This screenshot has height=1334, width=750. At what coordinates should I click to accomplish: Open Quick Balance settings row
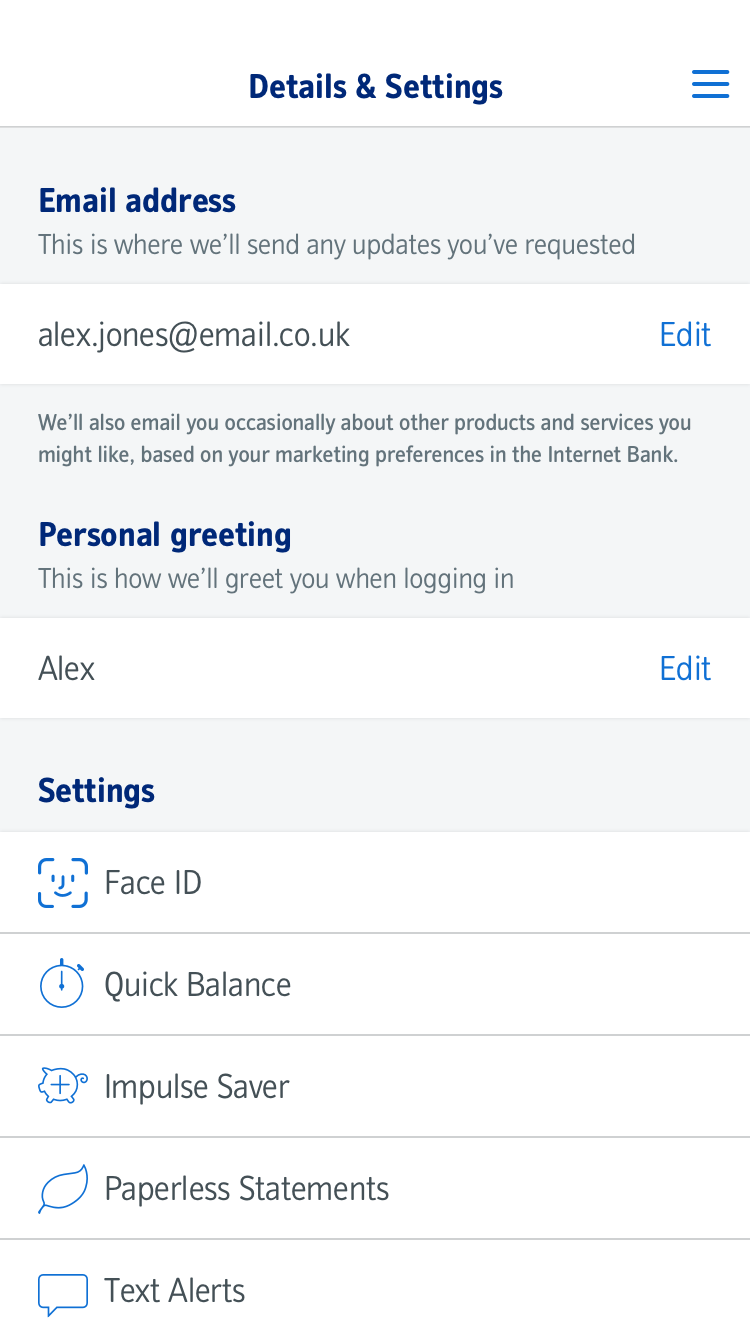click(x=400, y=985)
